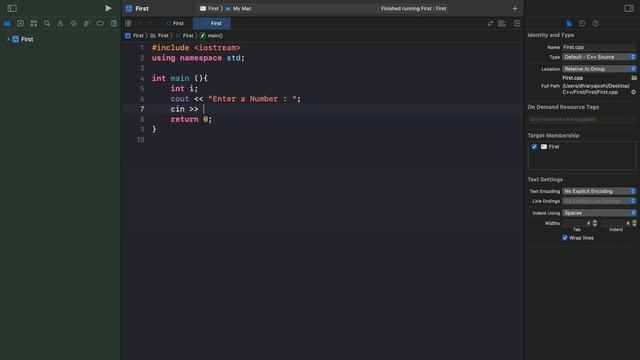
Task: Adjust Indent width stepper
Action: pos(634,223)
